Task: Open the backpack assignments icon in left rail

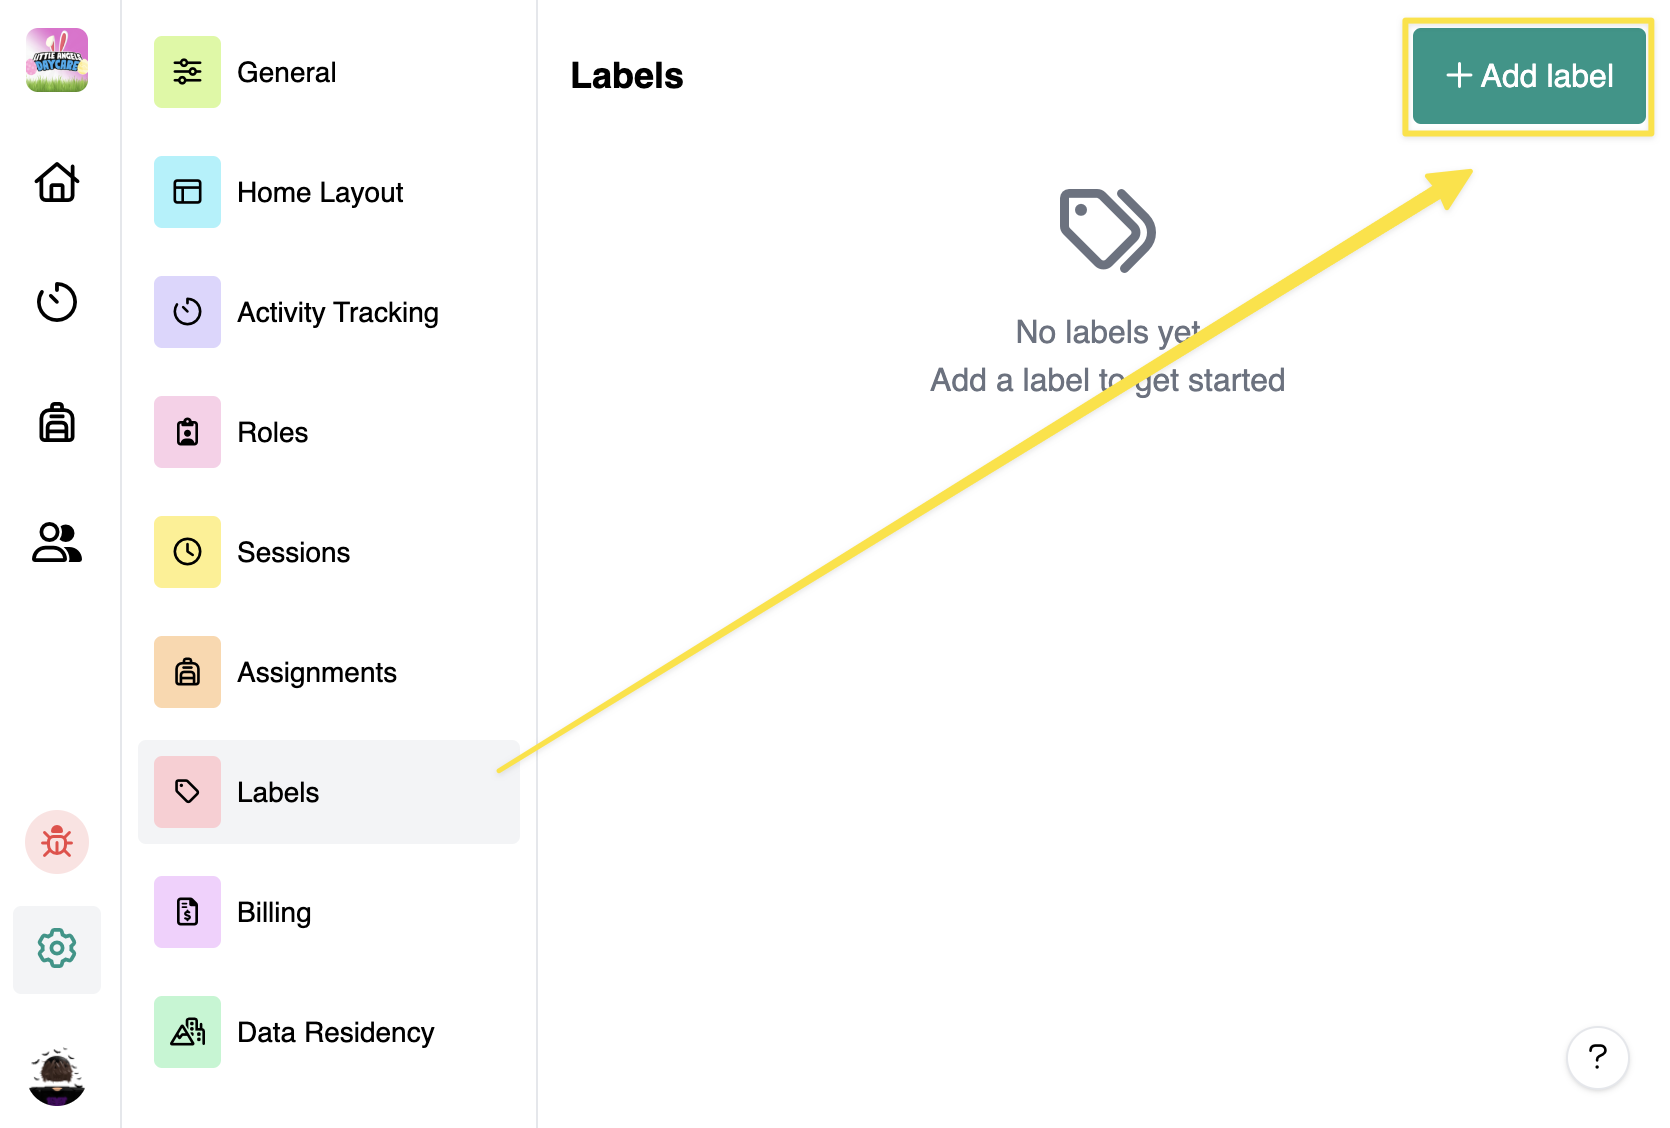Action: pyautogui.click(x=57, y=422)
